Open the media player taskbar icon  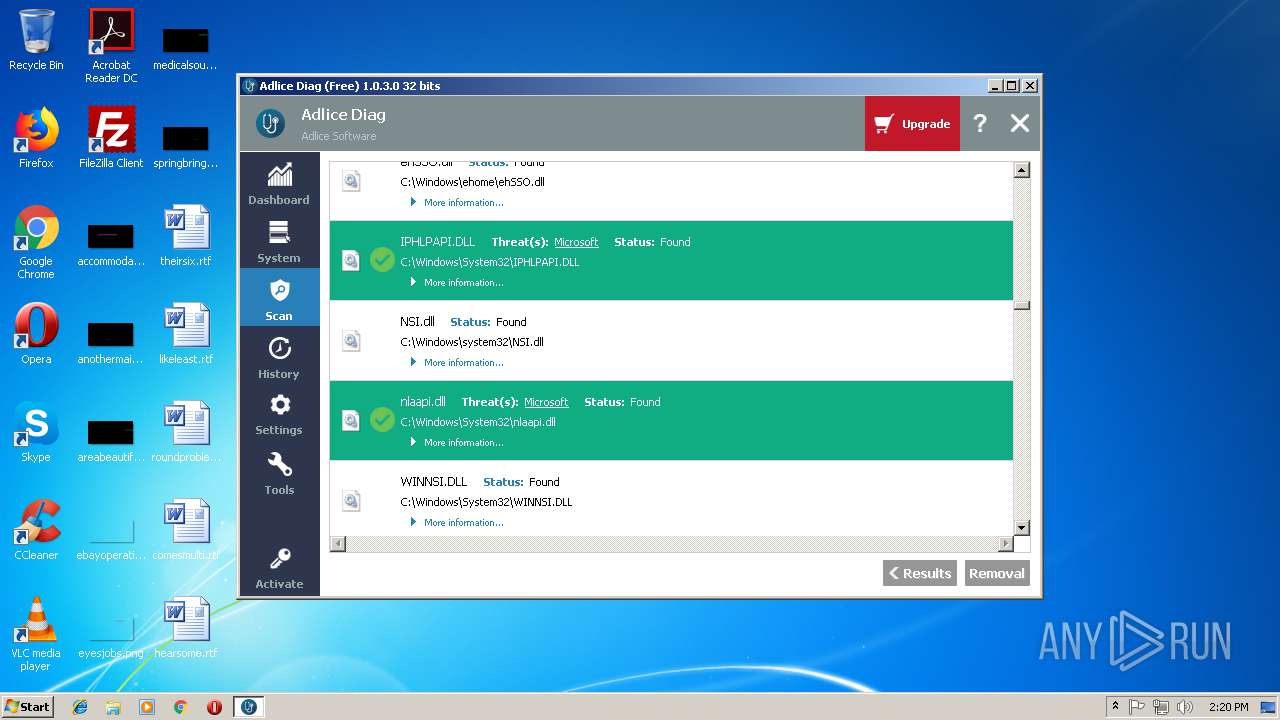[x=147, y=707]
